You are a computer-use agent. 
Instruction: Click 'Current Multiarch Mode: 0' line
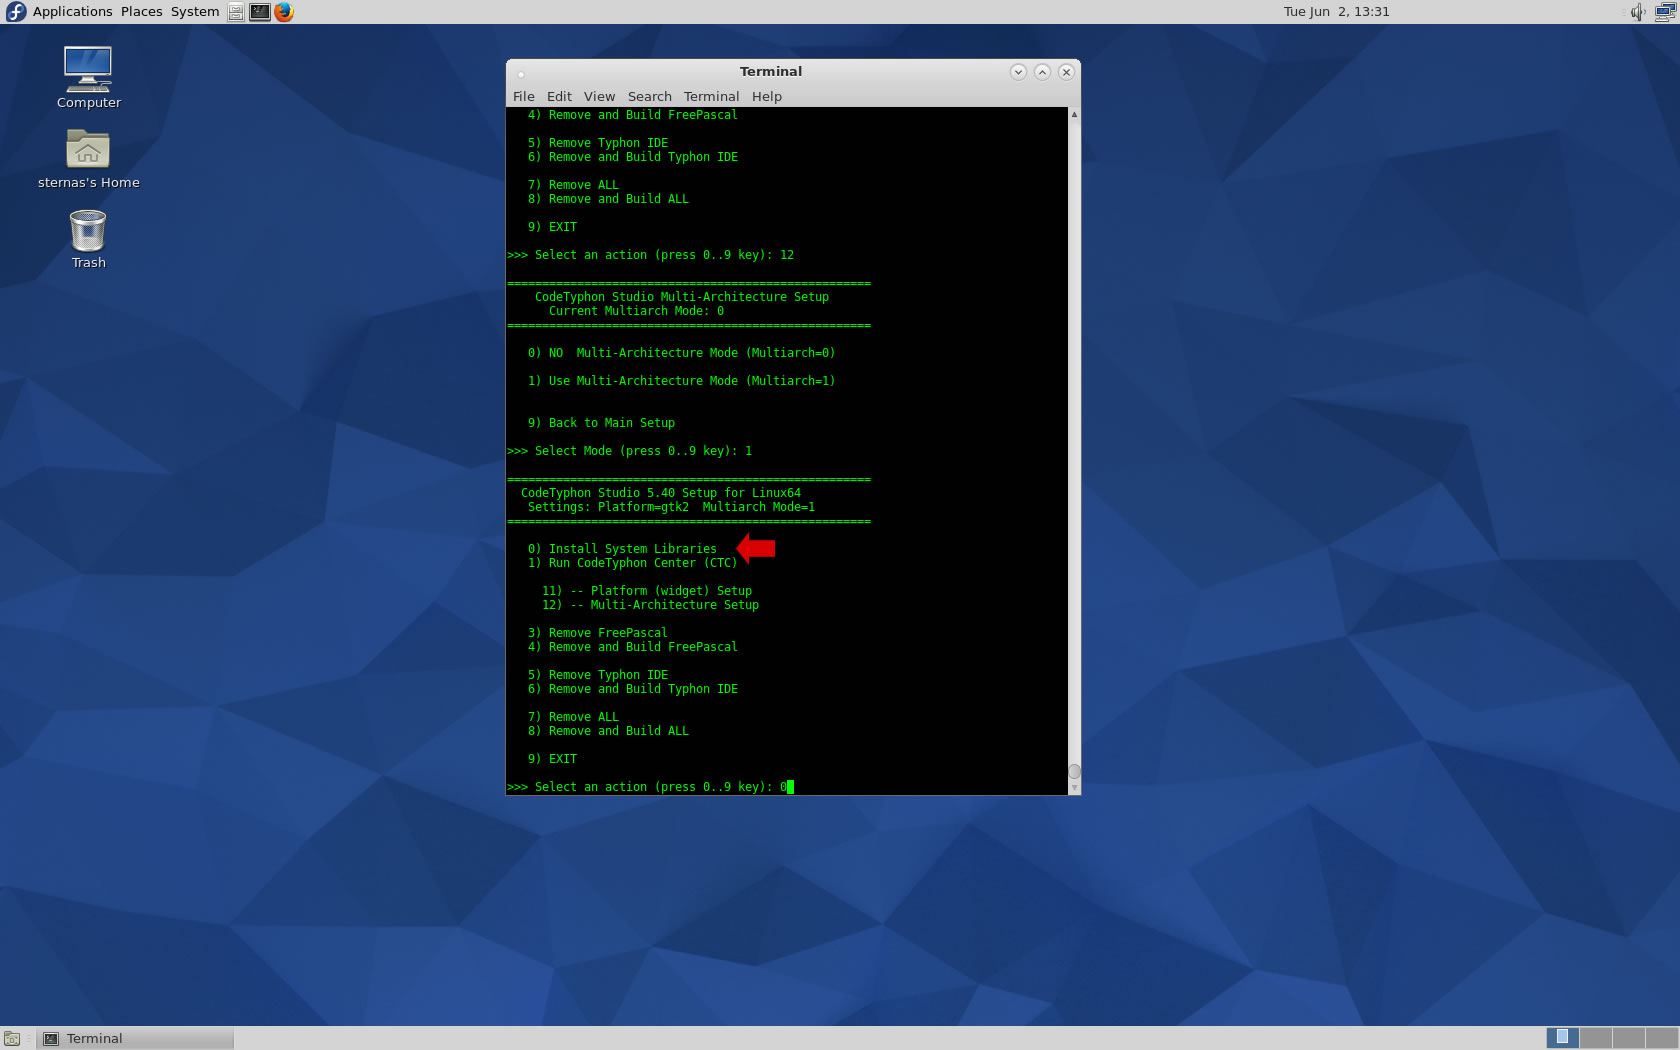(636, 311)
